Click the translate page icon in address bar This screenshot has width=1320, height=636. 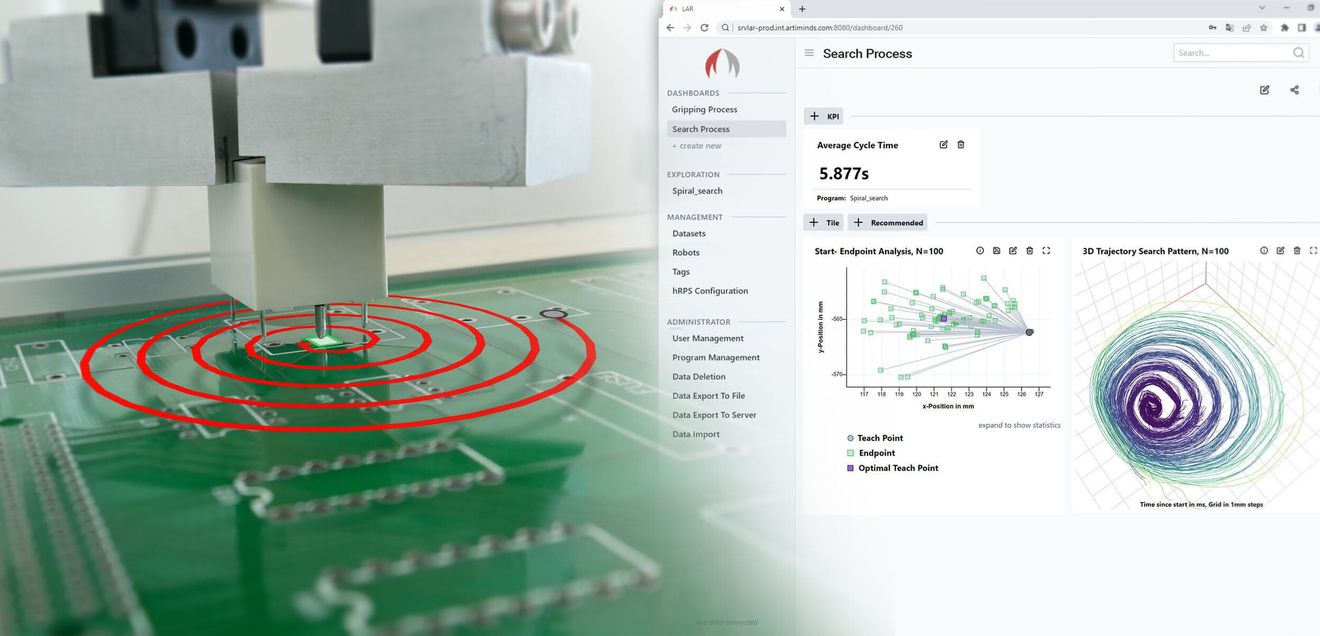tap(1230, 28)
